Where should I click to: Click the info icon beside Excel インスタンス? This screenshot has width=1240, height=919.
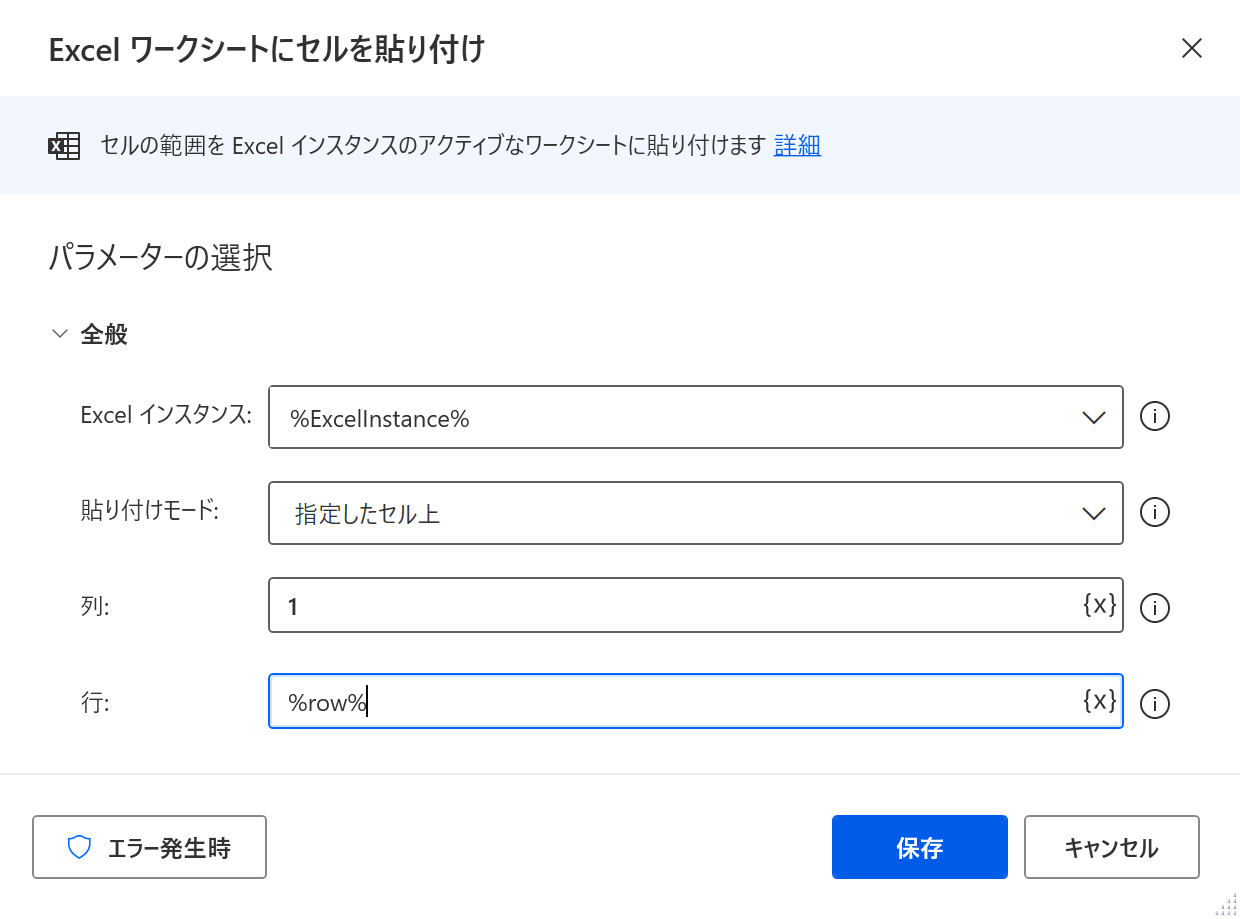tap(1154, 417)
